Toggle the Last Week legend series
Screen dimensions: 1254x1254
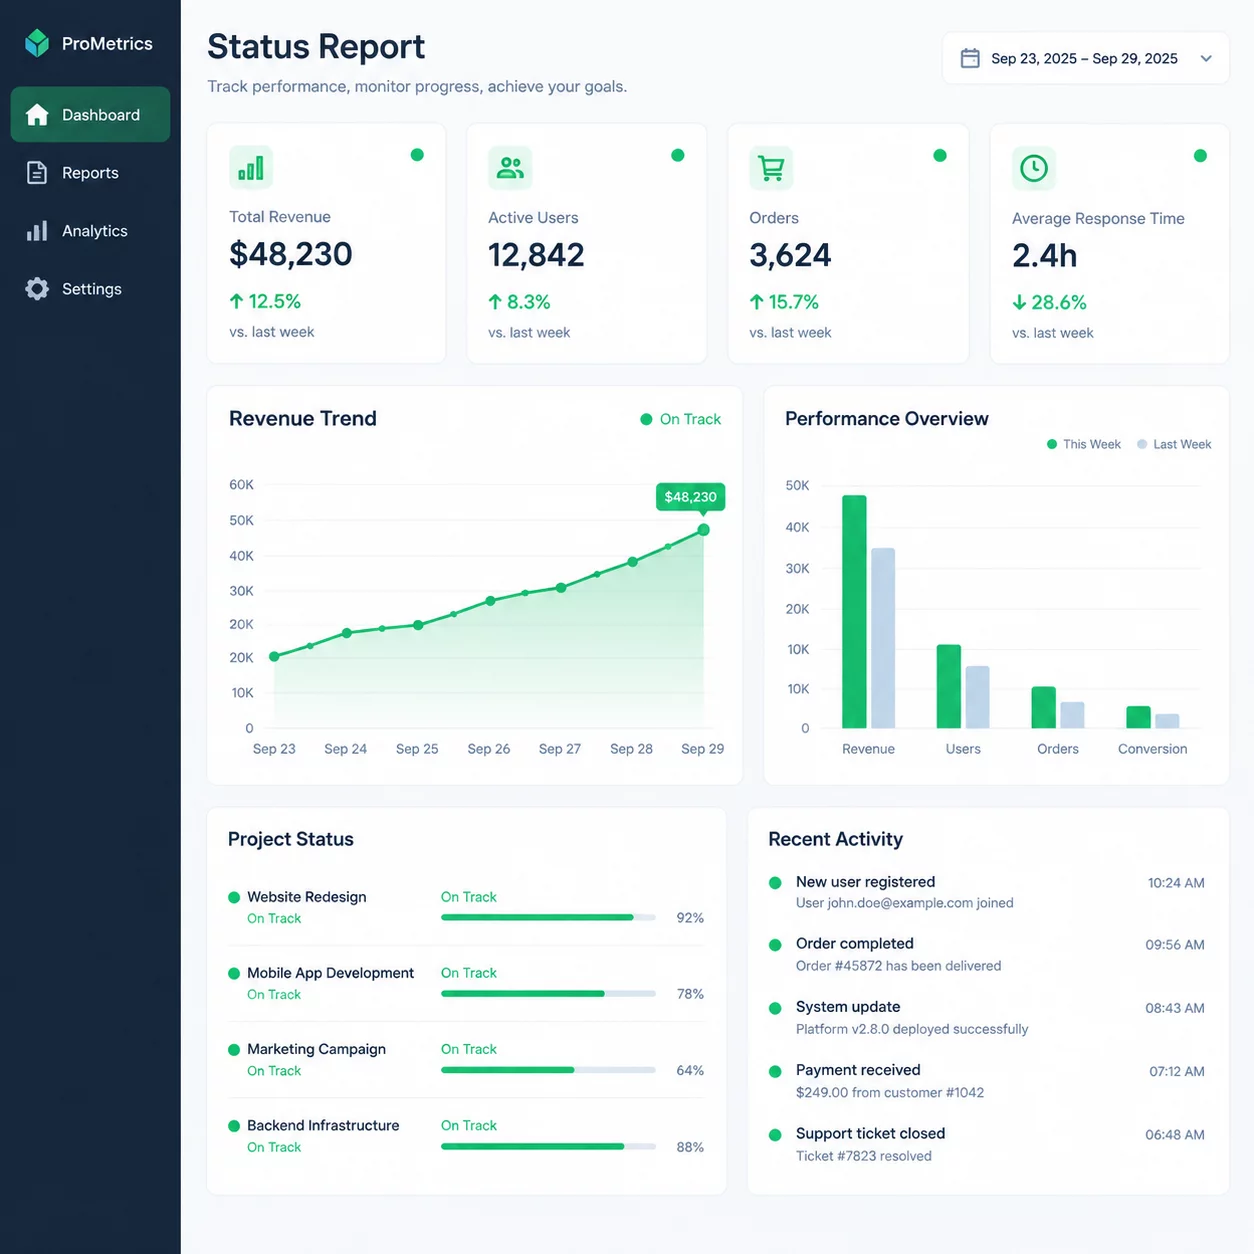pos(1174,444)
